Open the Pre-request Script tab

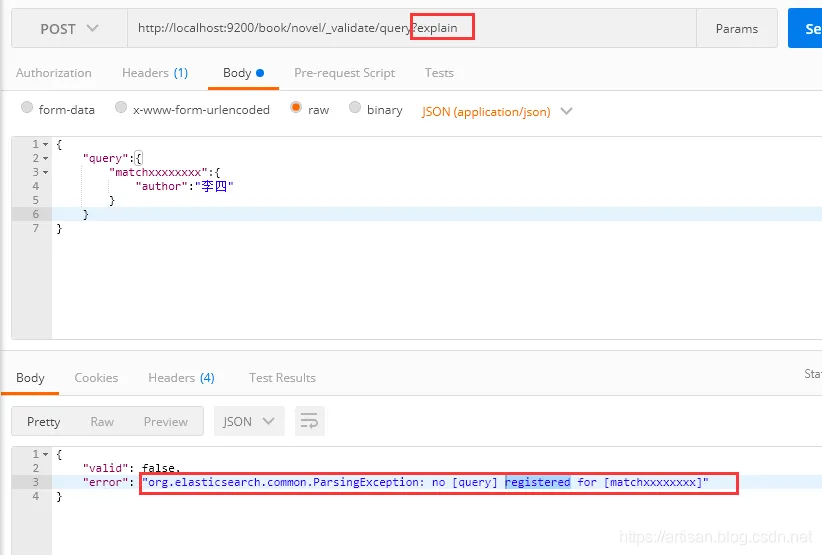coord(344,73)
